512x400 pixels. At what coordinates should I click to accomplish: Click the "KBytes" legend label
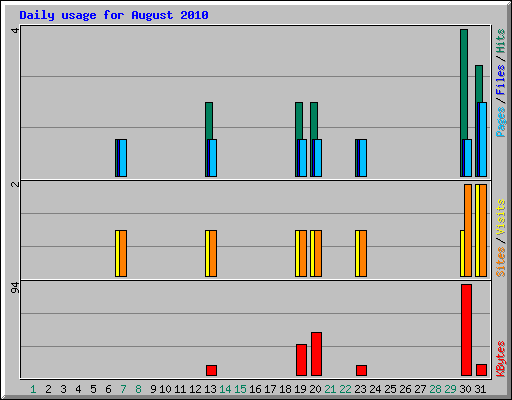click(500, 359)
